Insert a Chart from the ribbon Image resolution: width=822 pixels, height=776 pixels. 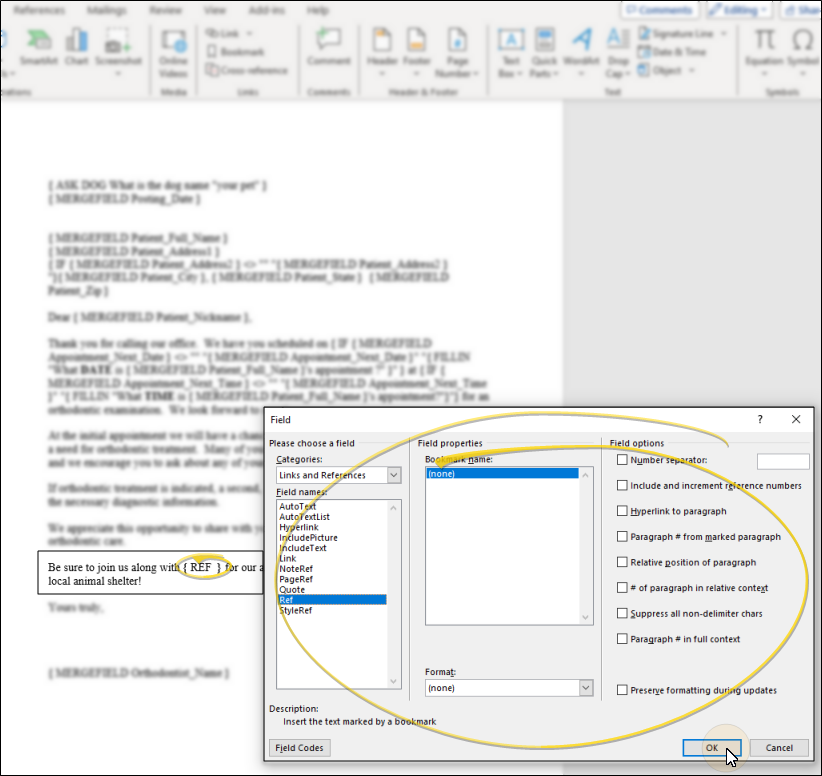coord(77,42)
